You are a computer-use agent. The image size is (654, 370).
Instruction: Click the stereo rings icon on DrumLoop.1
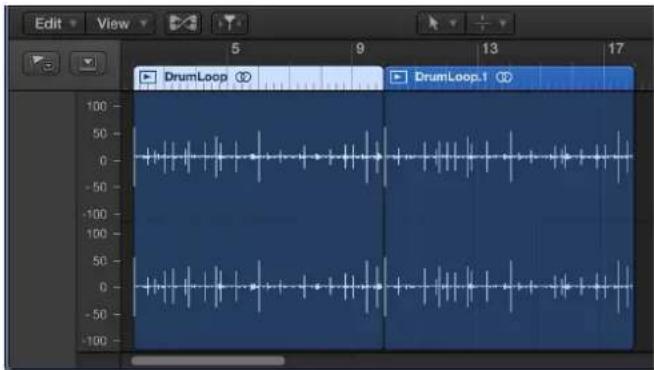(x=504, y=77)
